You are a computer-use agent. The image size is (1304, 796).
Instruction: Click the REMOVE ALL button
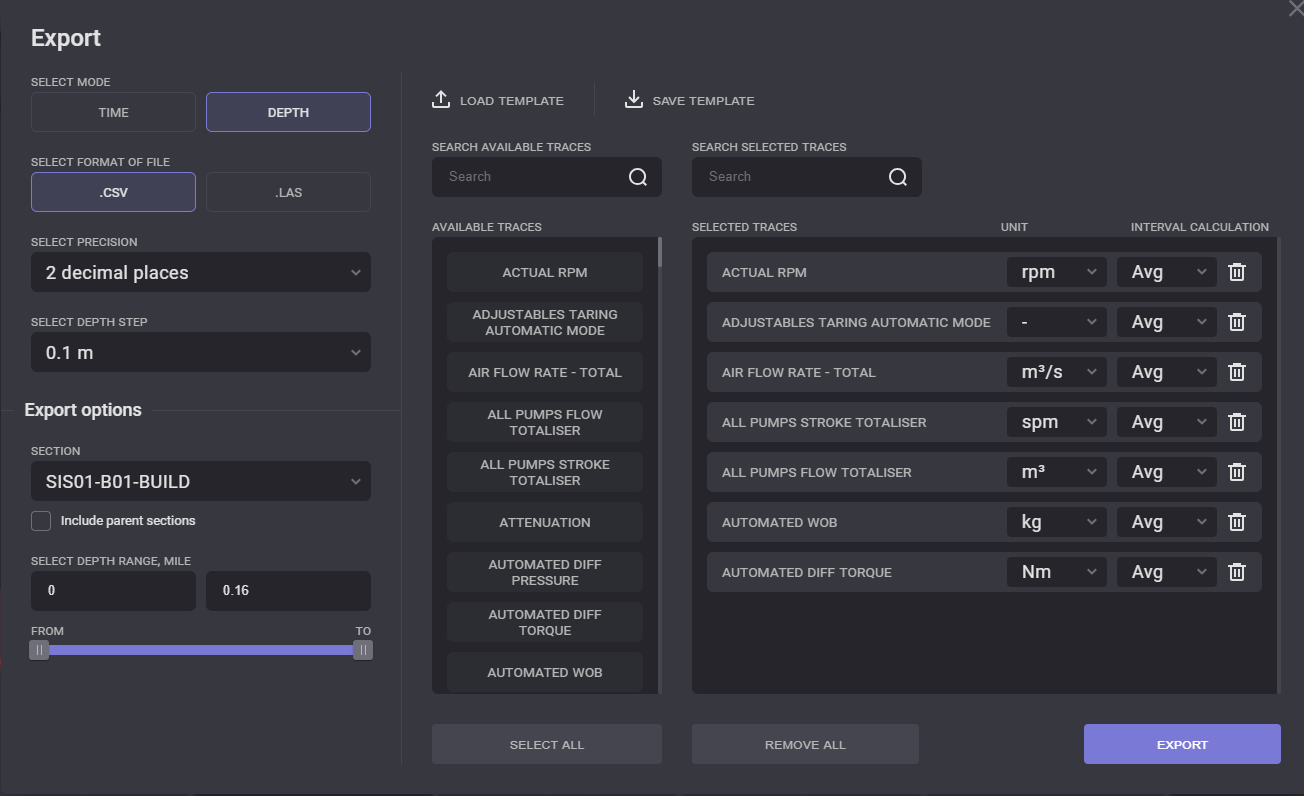click(805, 744)
